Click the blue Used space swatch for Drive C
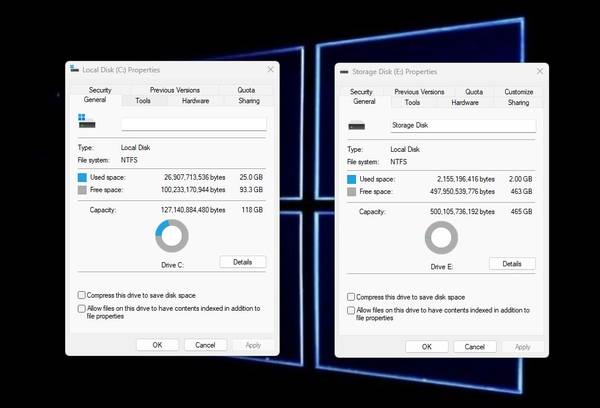Screen dimensions: 600x408 [83, 177]
